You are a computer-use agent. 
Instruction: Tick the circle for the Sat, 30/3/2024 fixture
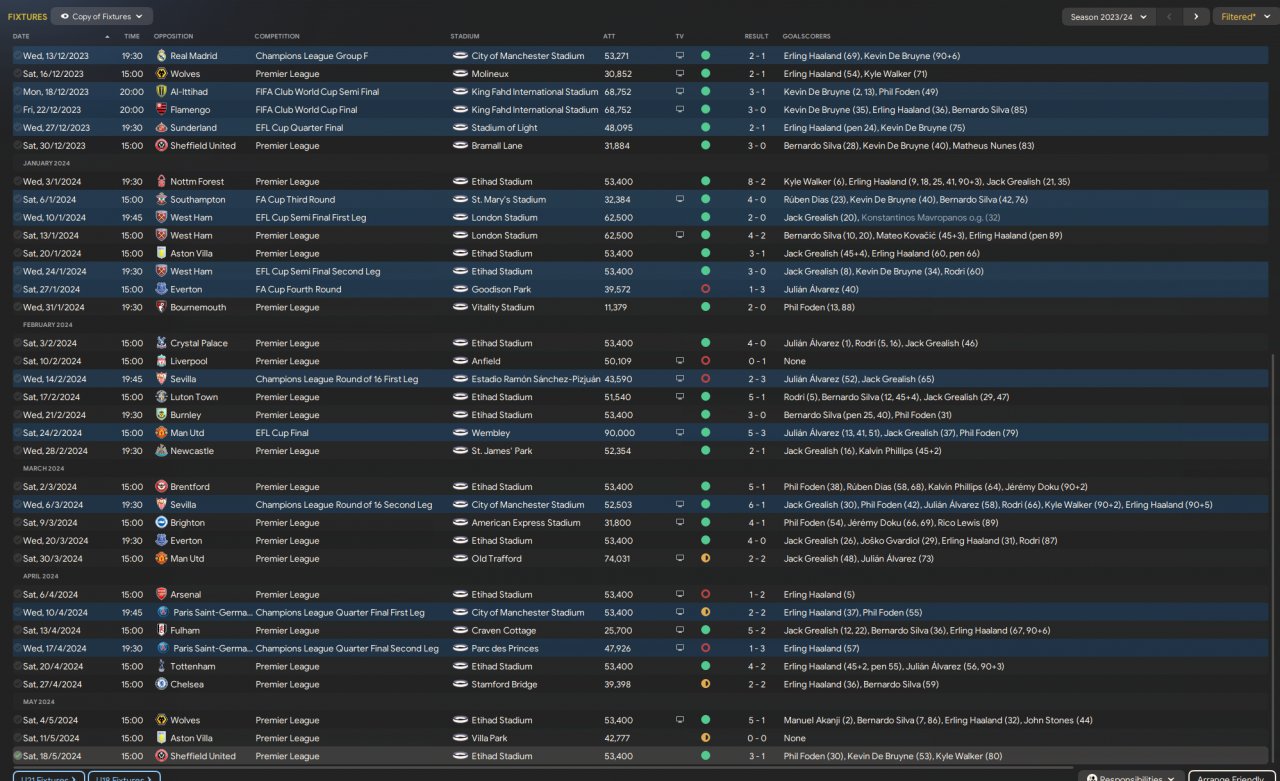17,559
